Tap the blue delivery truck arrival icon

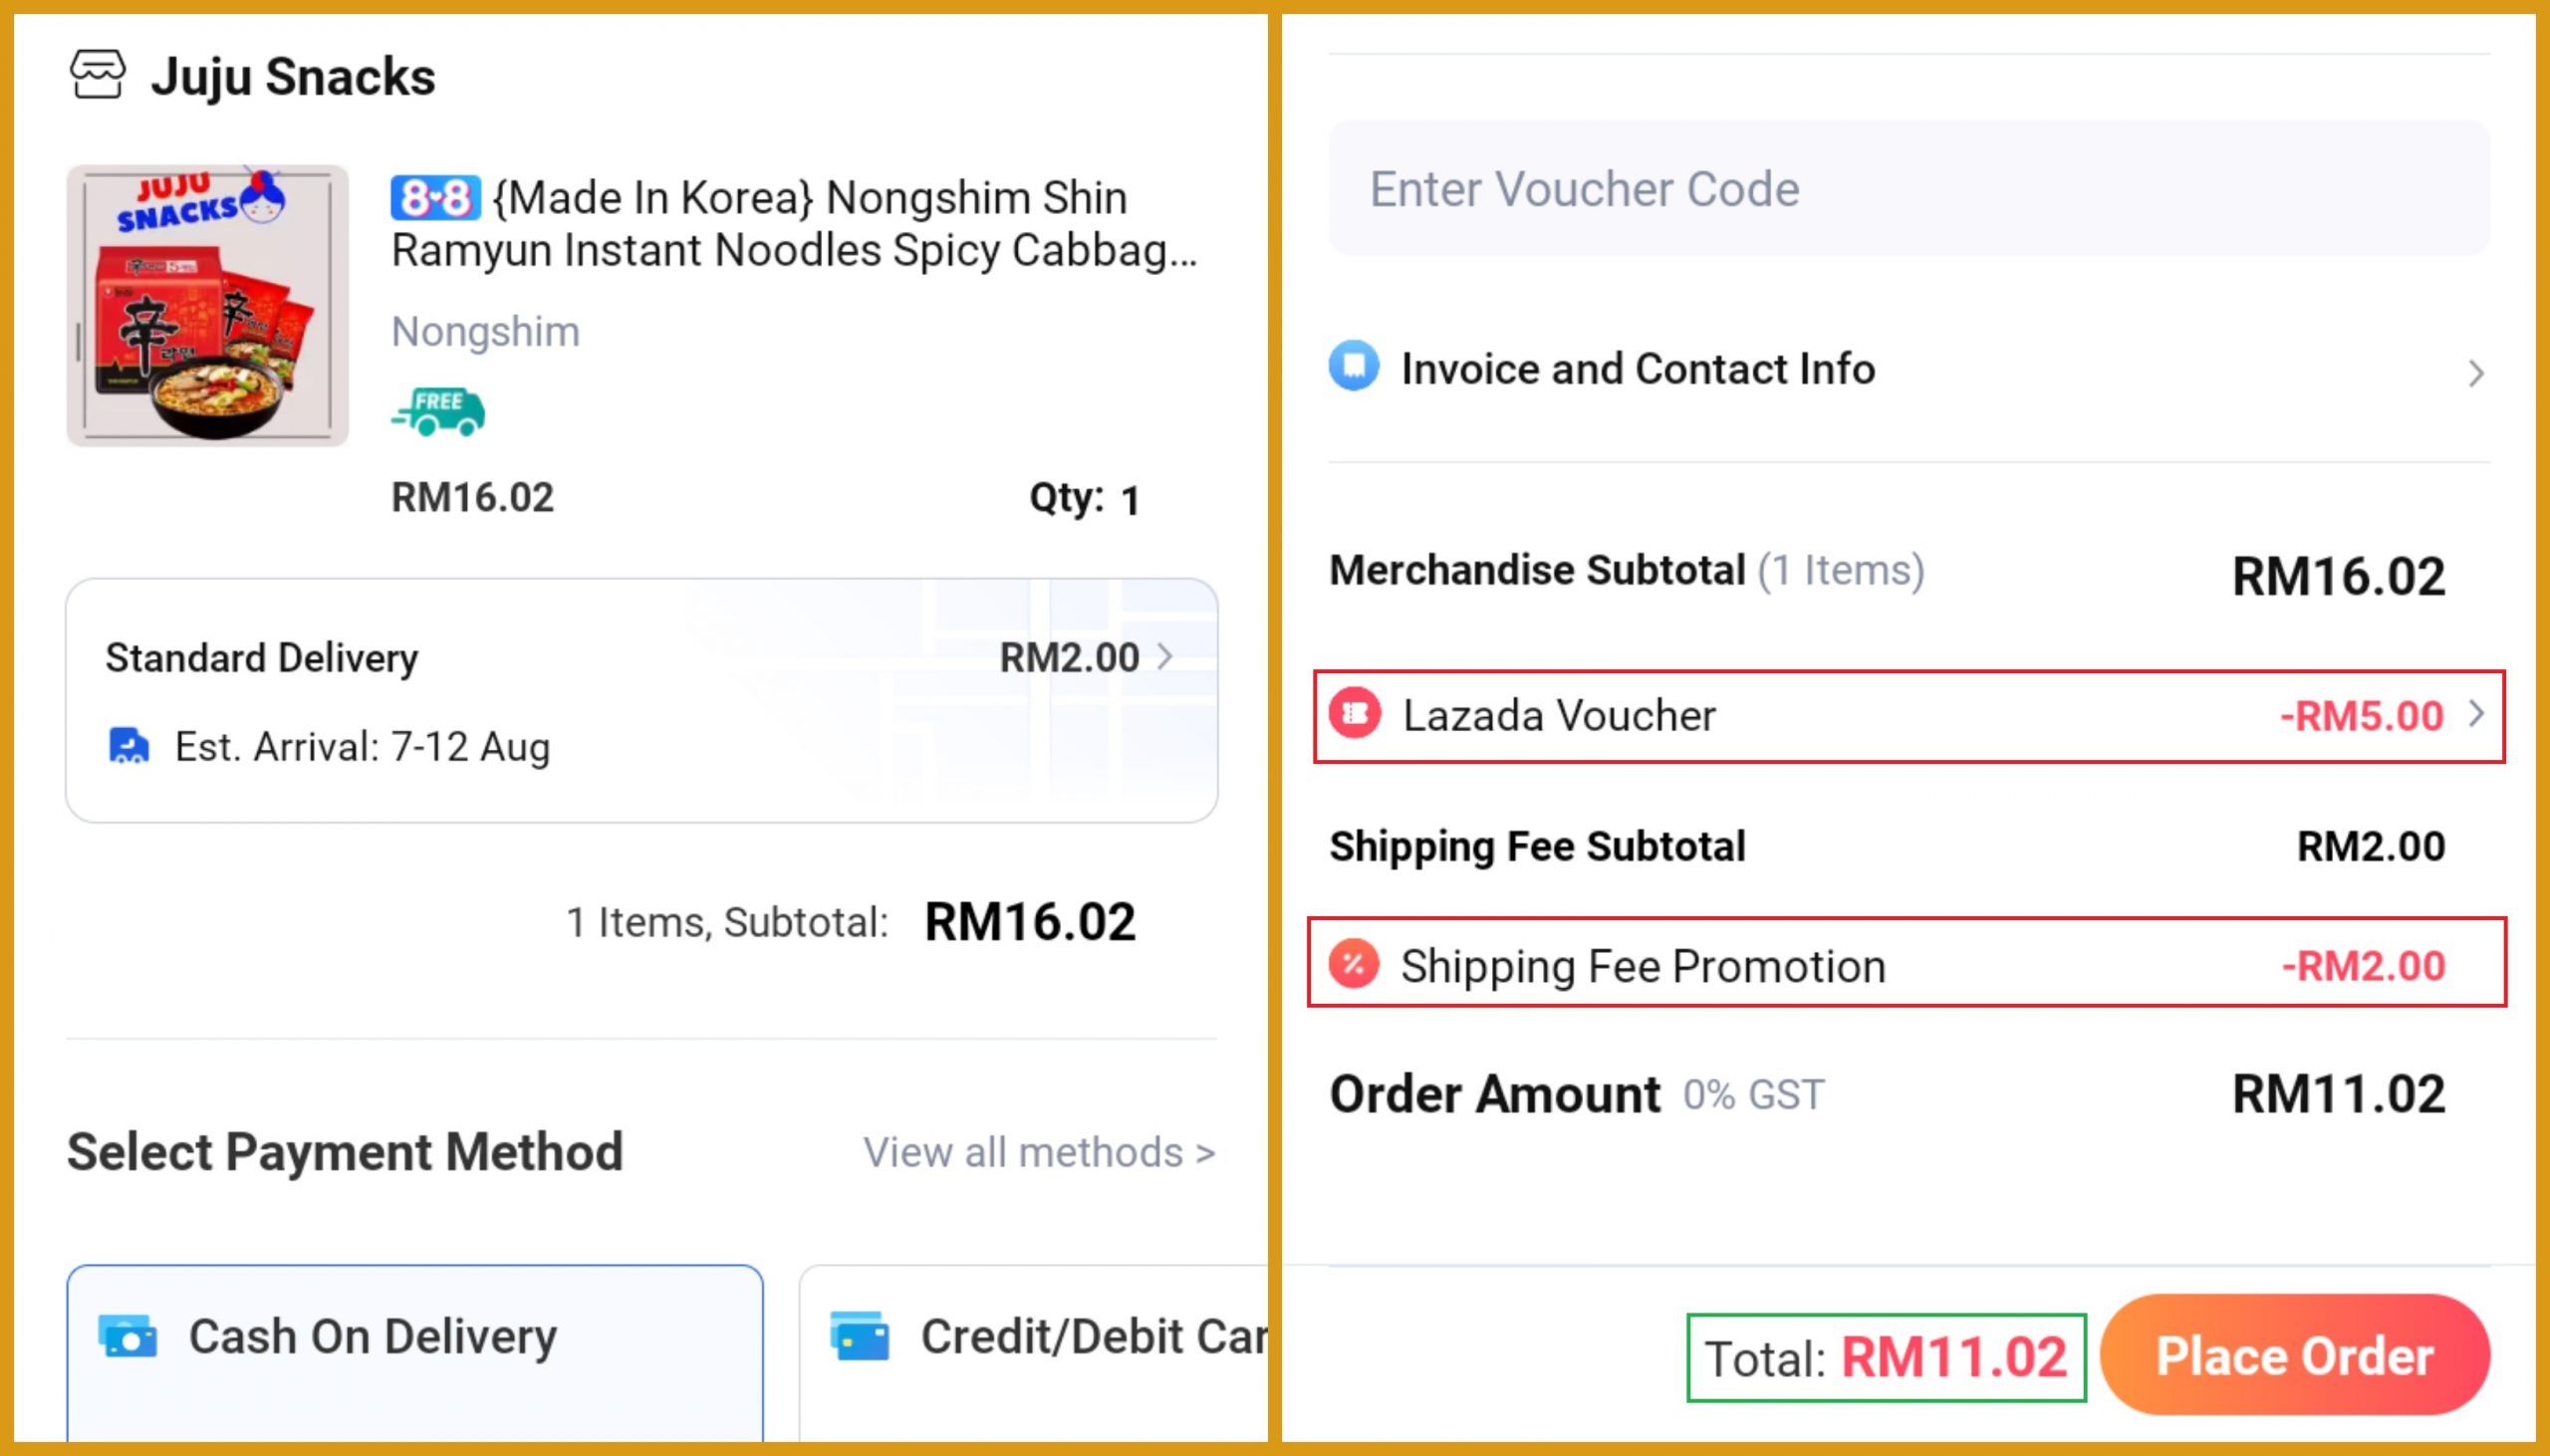pyautogui.click(x=128, y=746)
